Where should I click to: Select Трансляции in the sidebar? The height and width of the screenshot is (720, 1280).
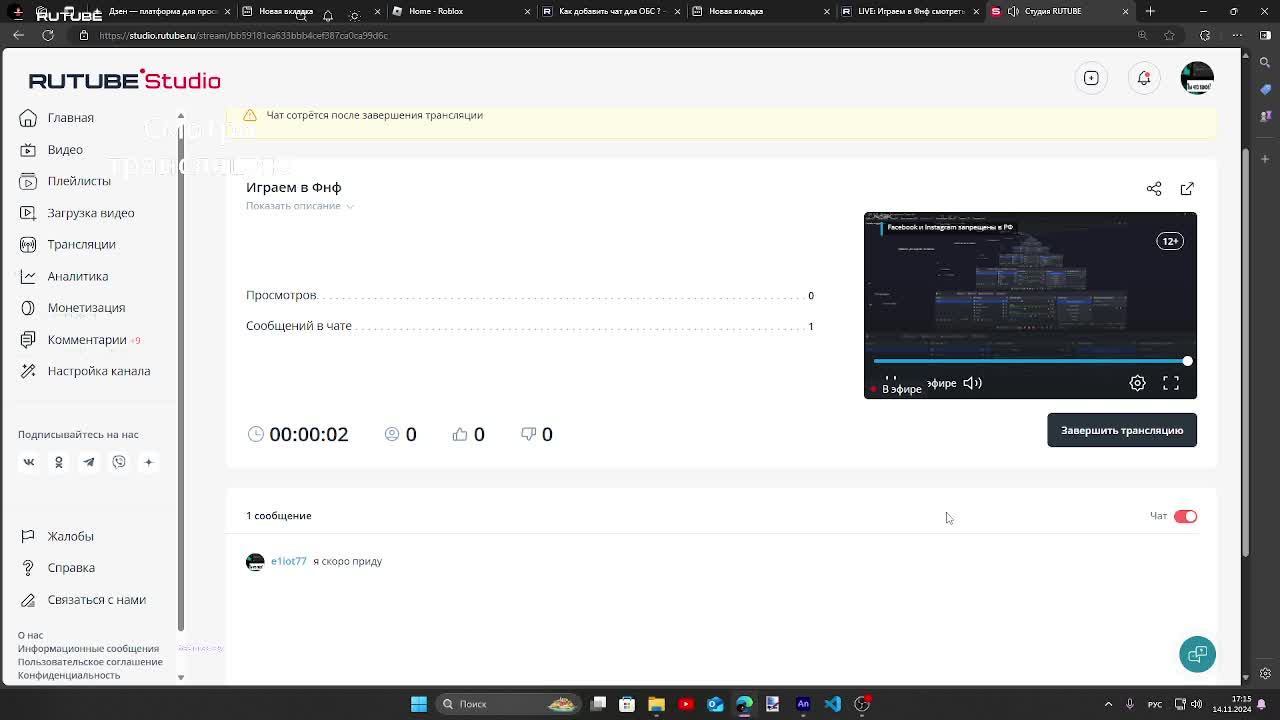coord(81,244)
